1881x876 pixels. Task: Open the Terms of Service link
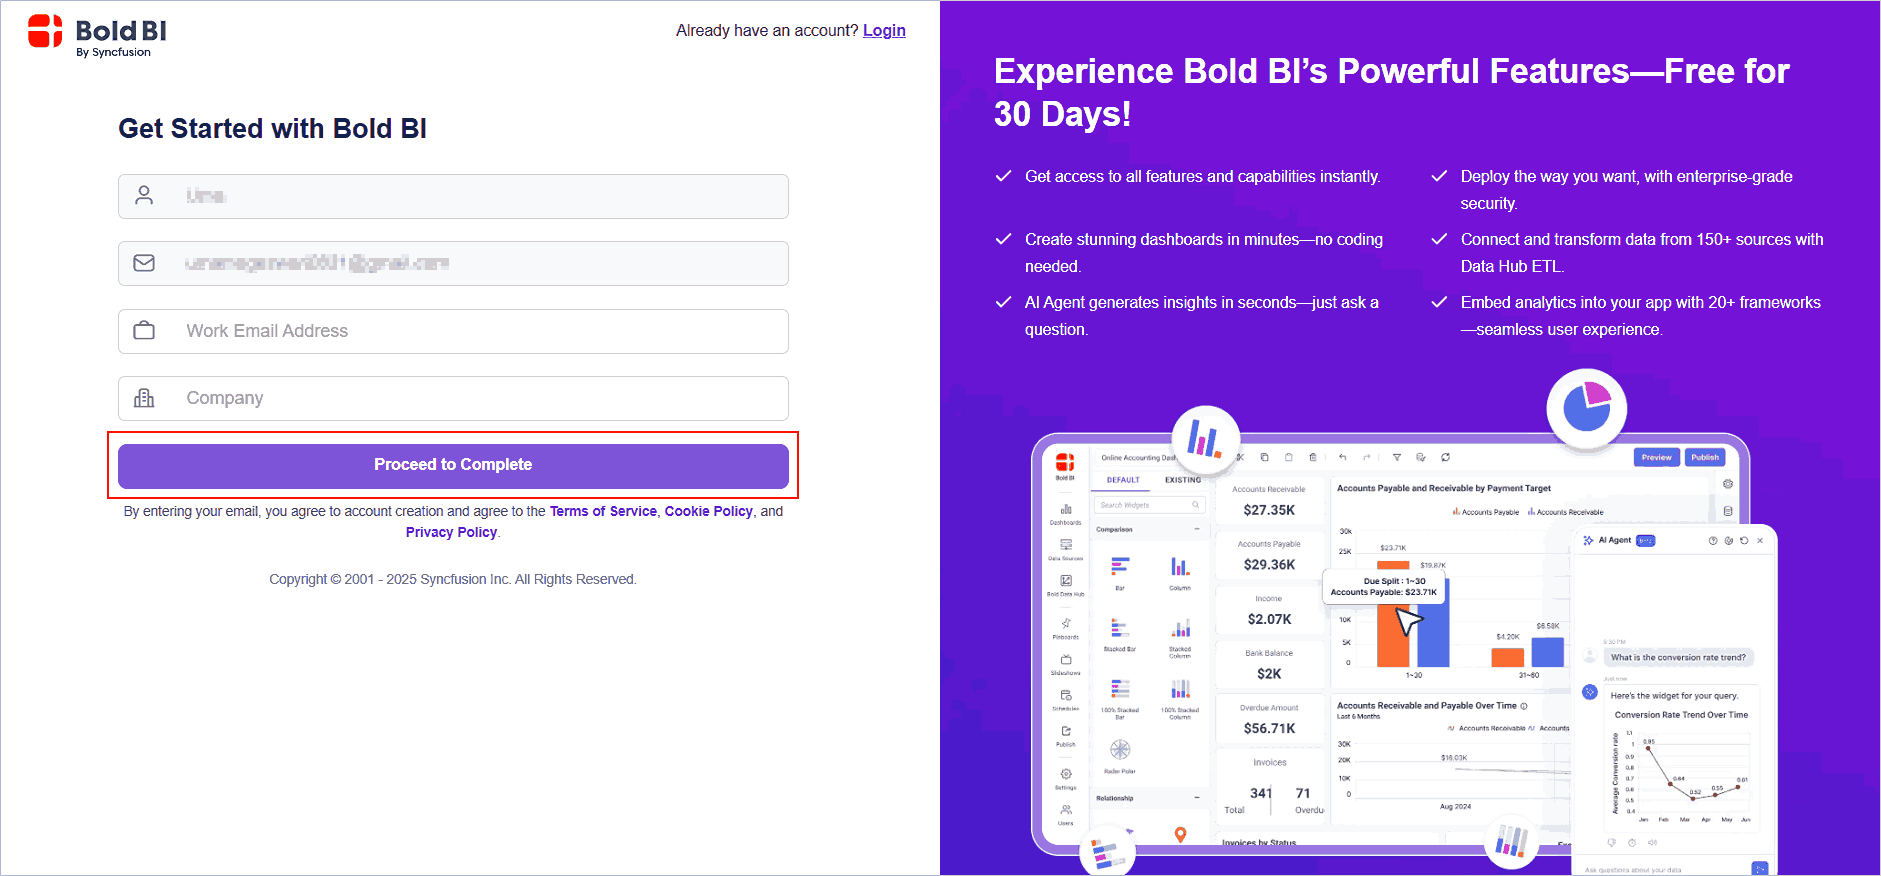[x=603, y=511]
